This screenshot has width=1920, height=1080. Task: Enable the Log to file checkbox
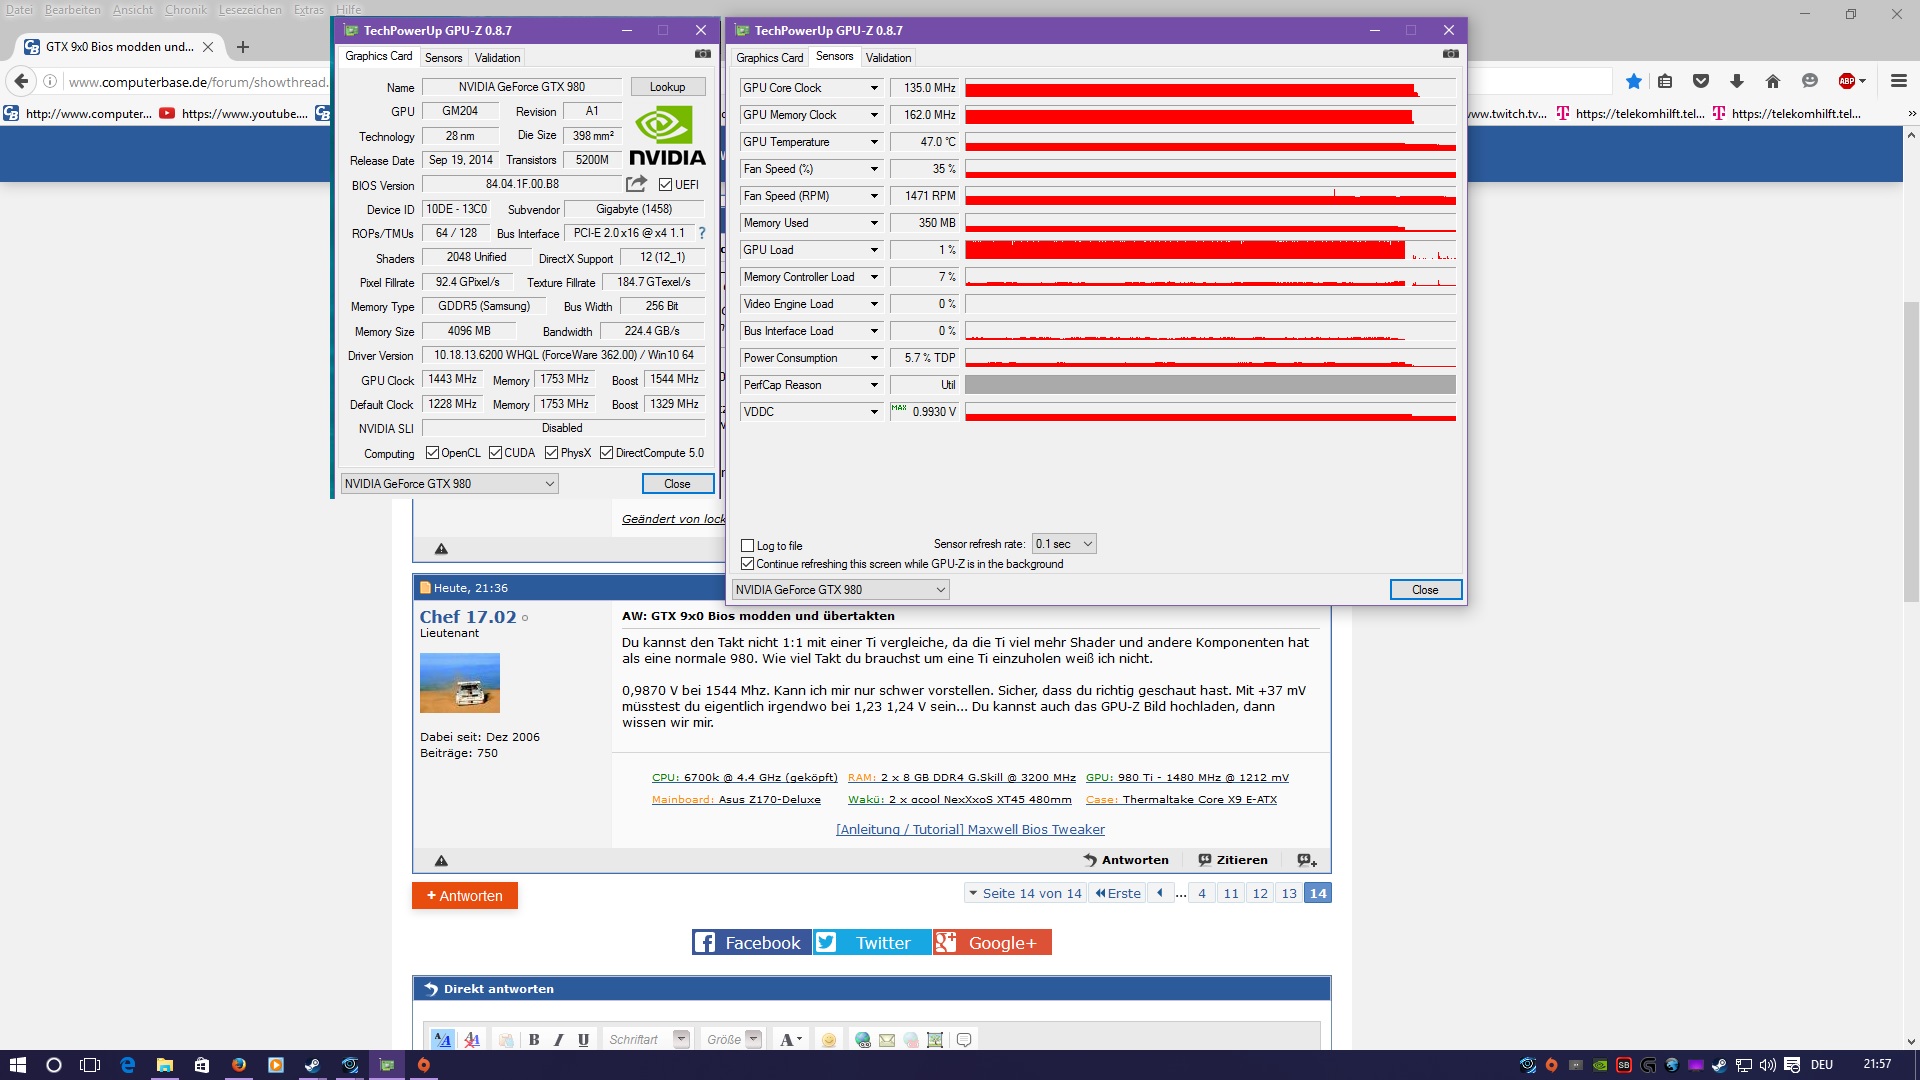[x=747, y=545]
